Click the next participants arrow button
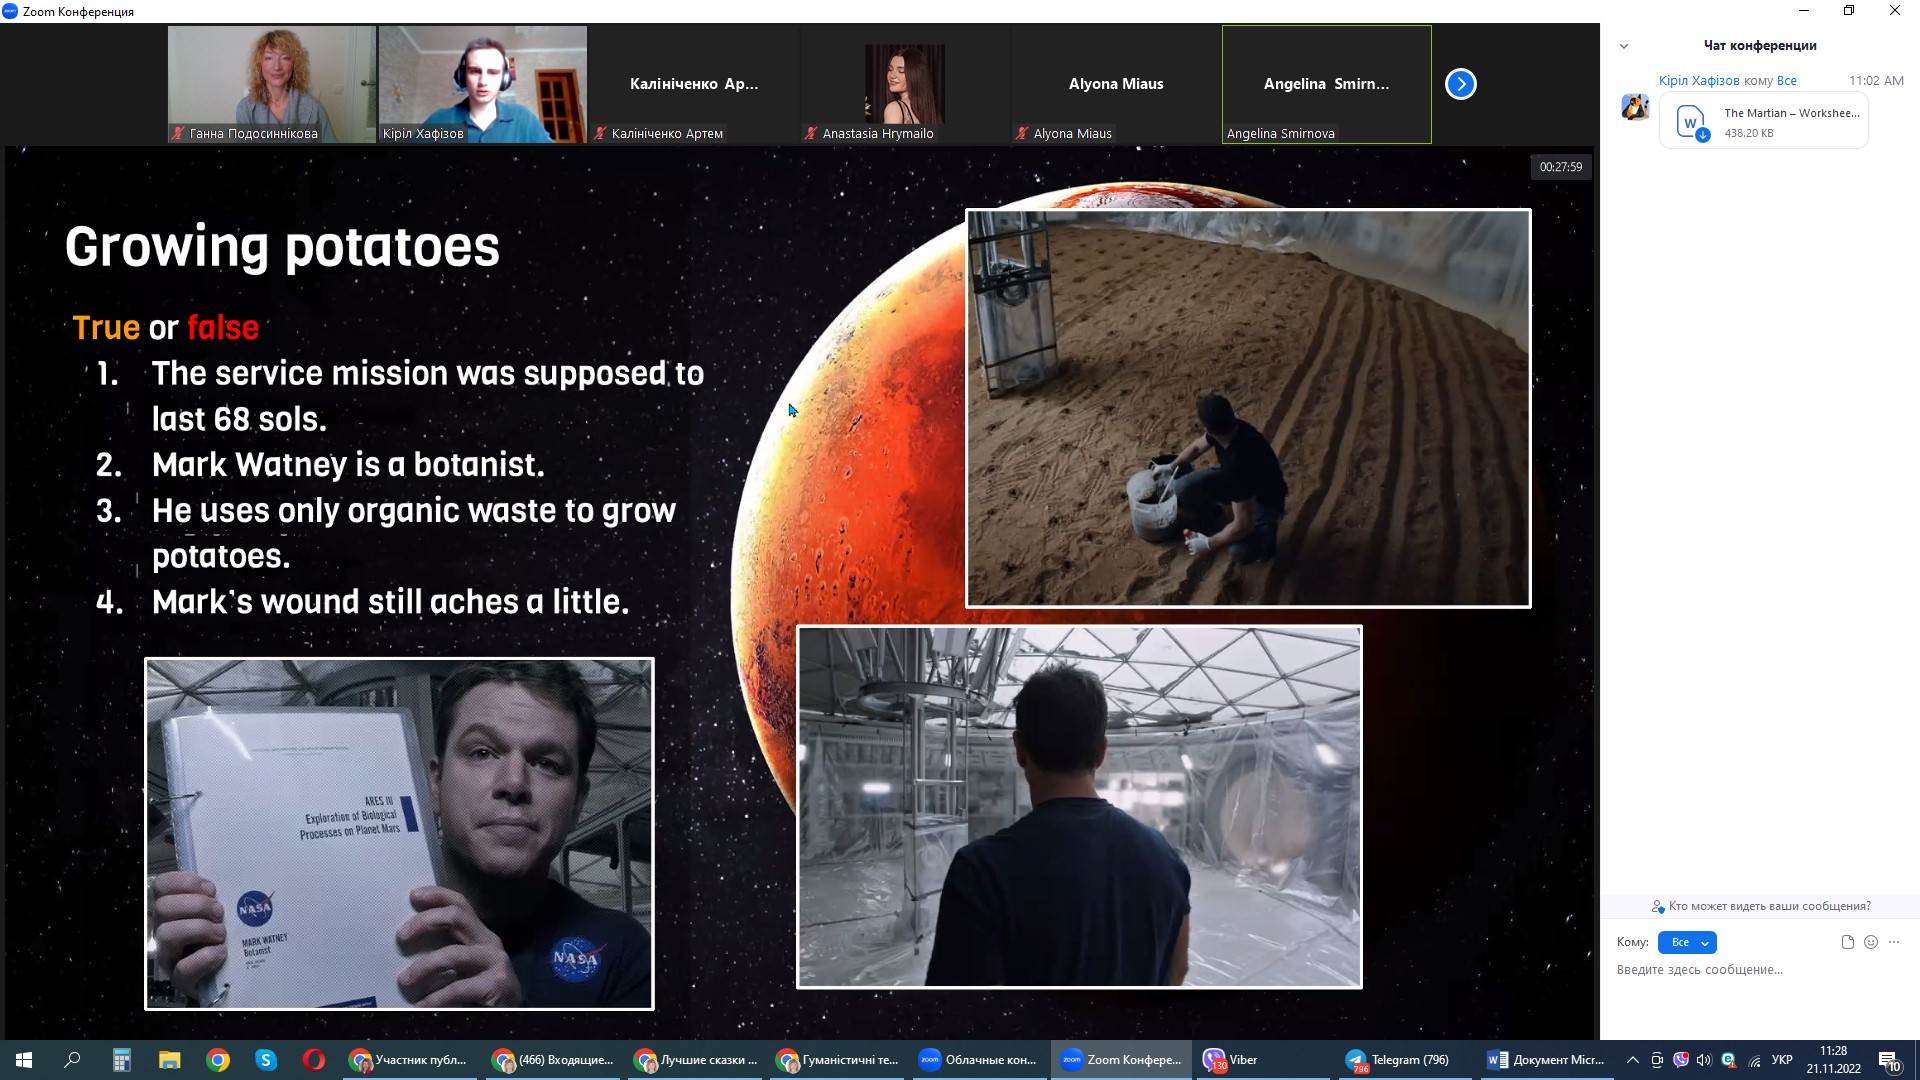 pyautogui.click(x=1460, y=84)
